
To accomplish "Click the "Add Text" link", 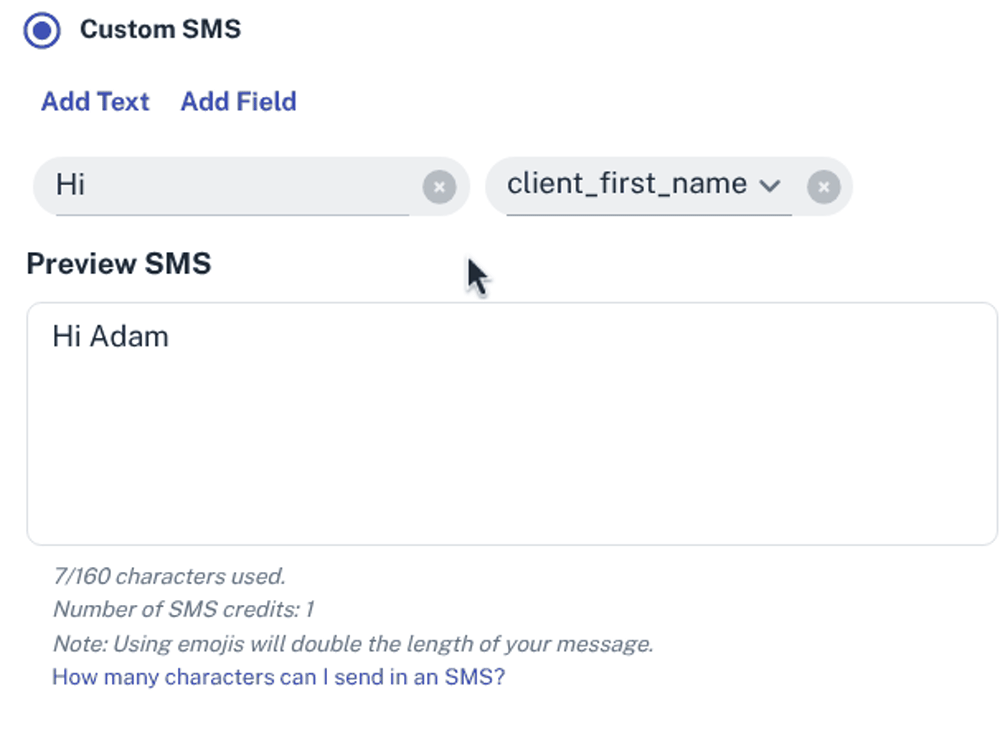I will tap(95, 102).
